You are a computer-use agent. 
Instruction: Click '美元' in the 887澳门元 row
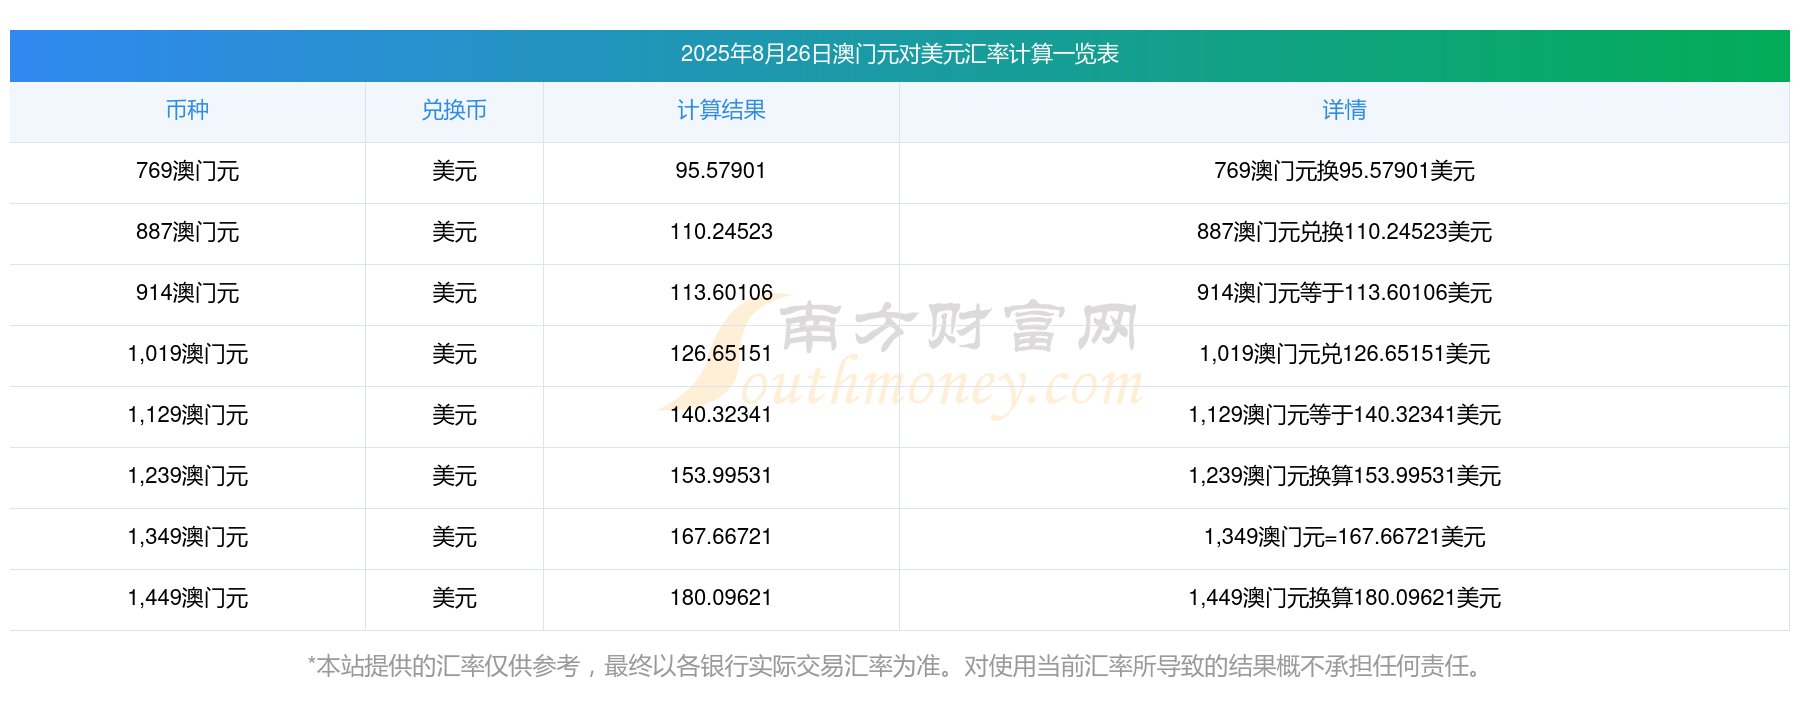(x=454, y=232)
